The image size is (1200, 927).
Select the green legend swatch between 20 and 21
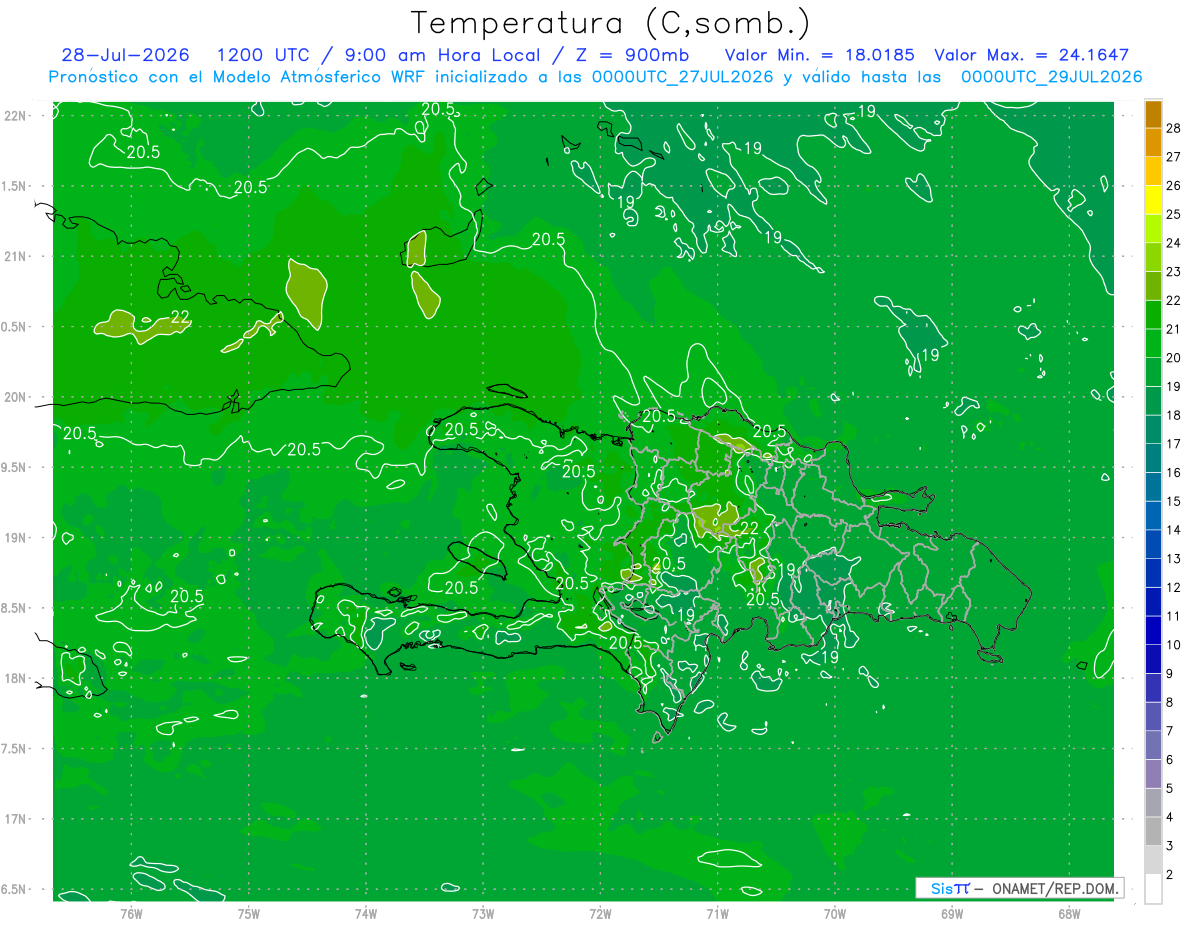pos(1153,344)
